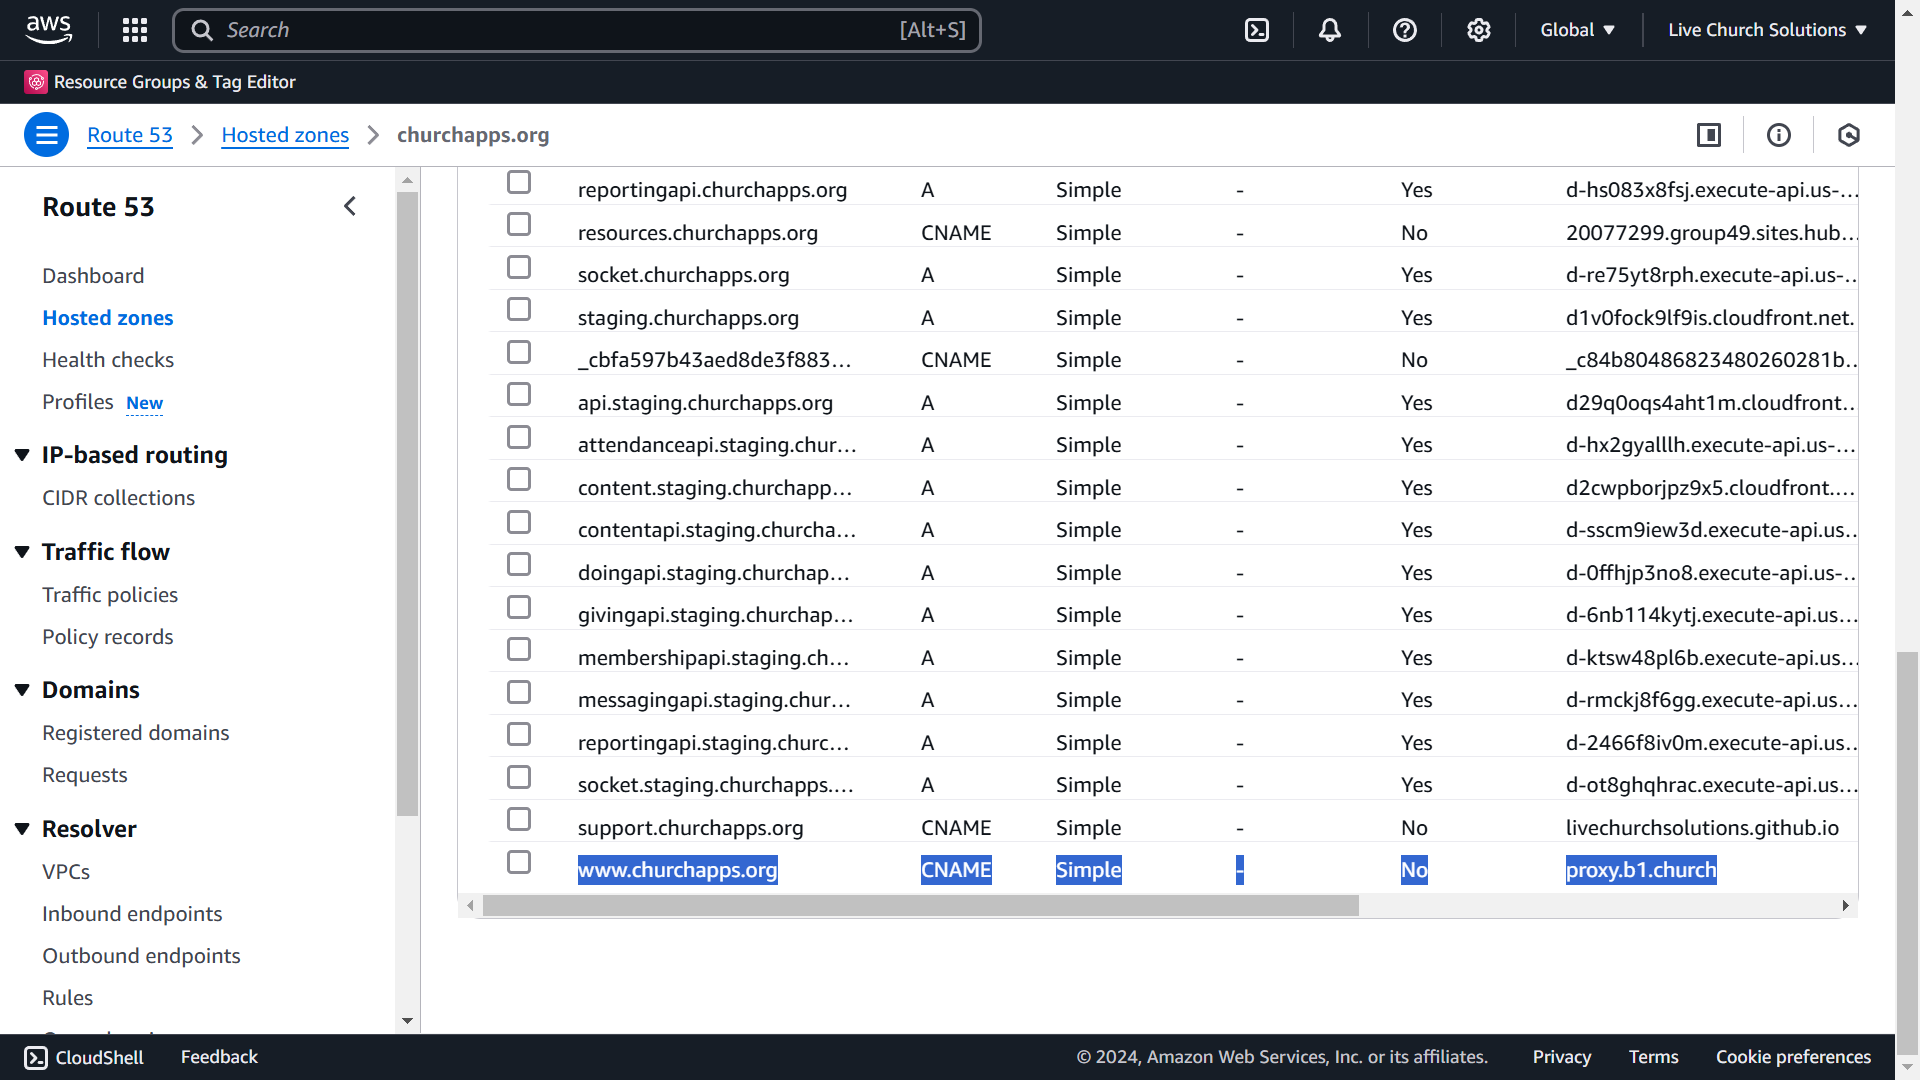
Task: Check the support.churchapps.org record checkbox
Action: pos(518,819)
